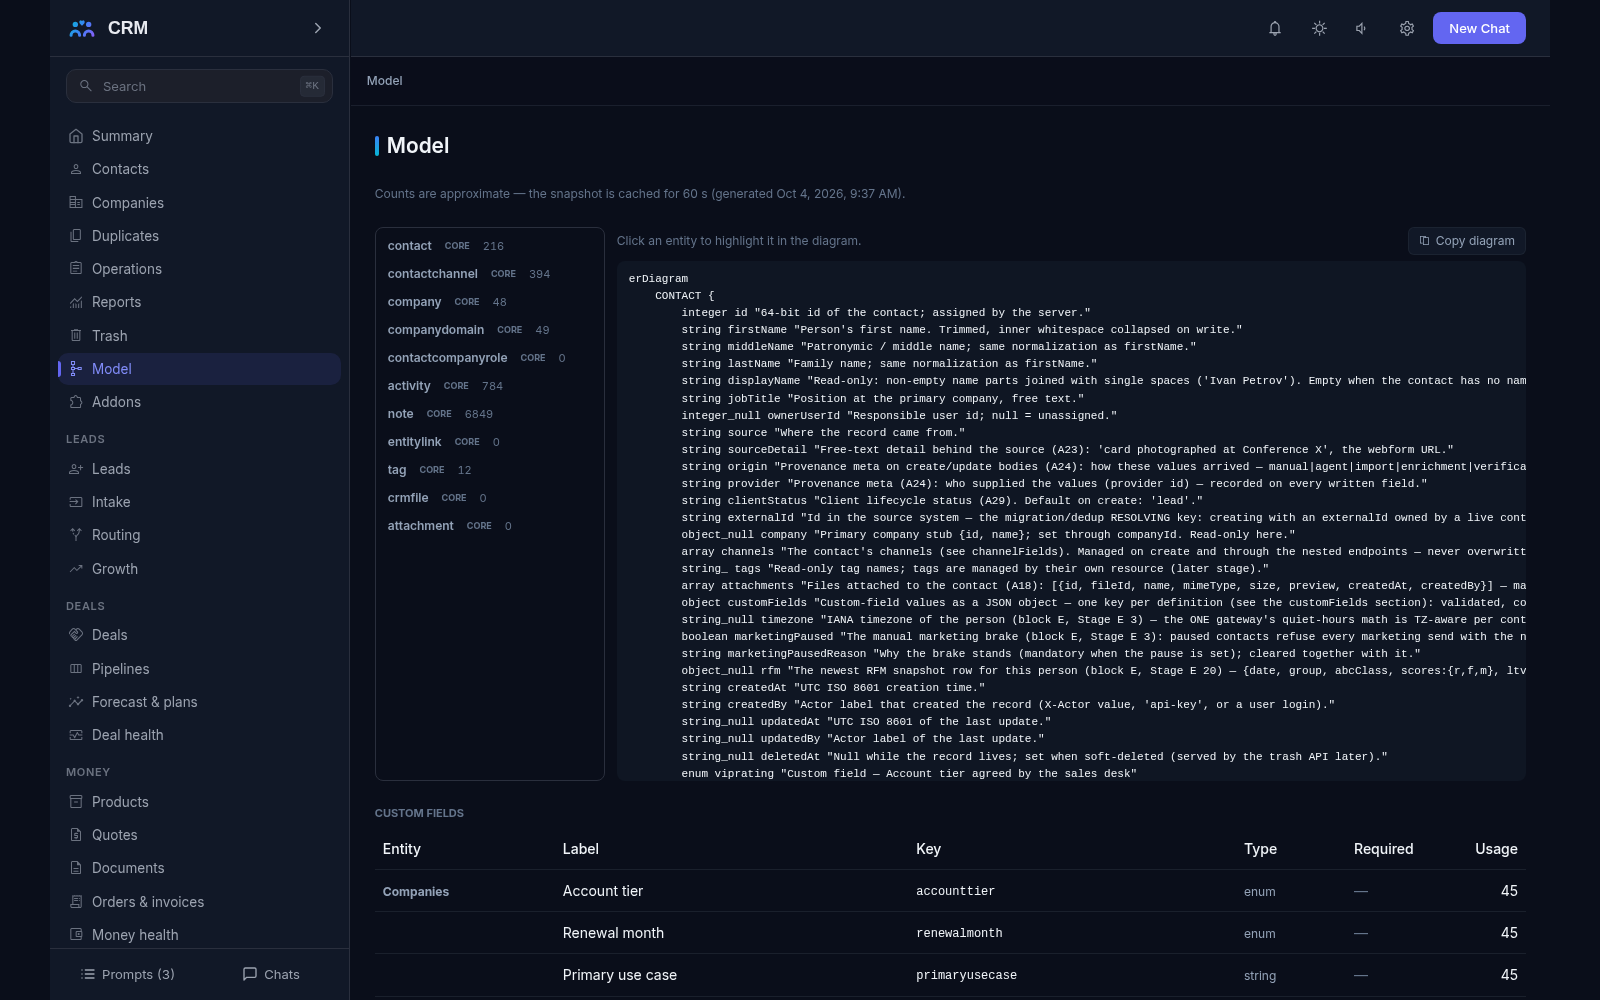Open Addons puzzle icon

tap(76, 402)
